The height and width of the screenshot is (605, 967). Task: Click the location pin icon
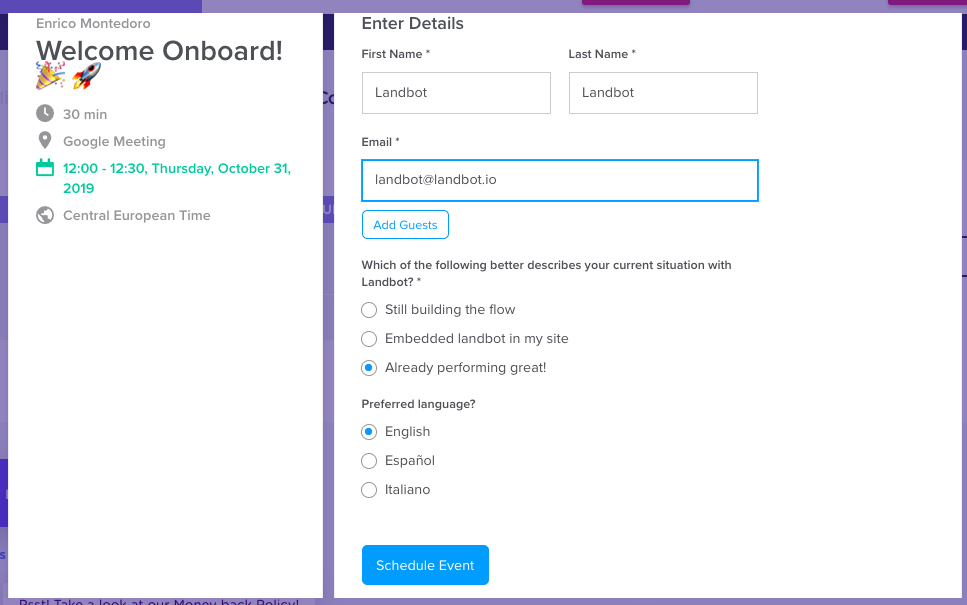[x=44, y=141]
